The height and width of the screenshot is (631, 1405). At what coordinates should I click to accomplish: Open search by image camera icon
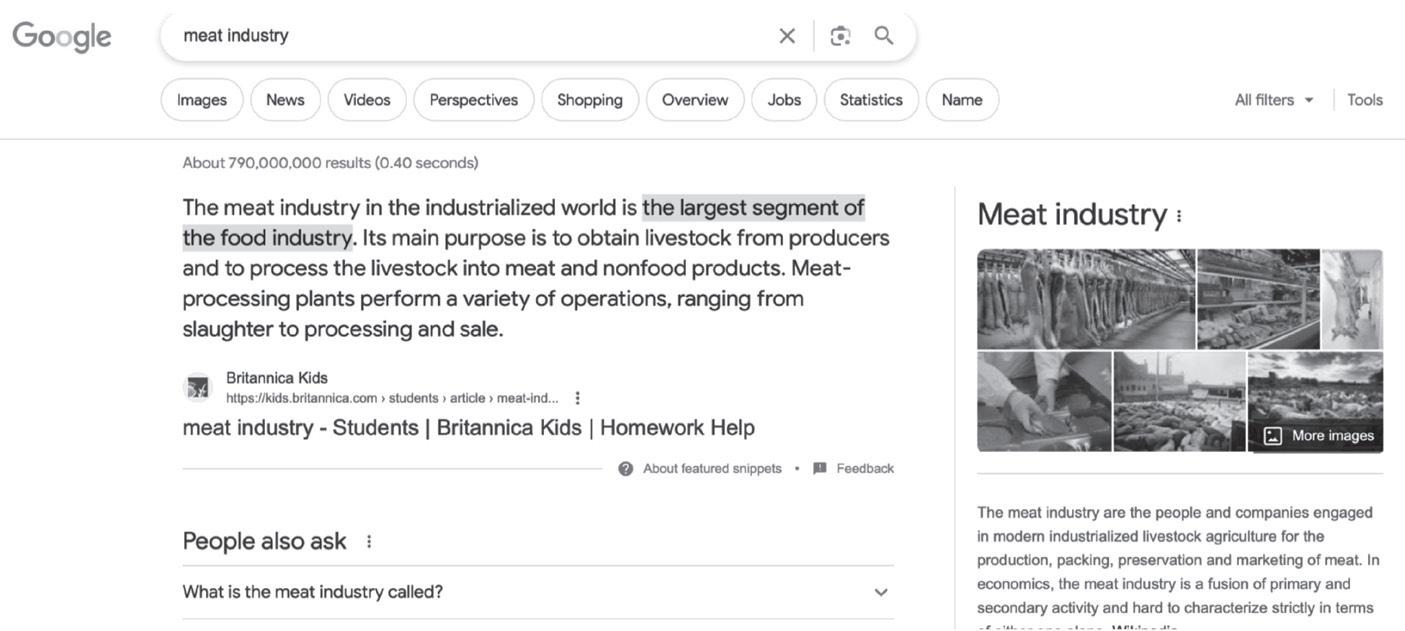[x=840, y=36]
